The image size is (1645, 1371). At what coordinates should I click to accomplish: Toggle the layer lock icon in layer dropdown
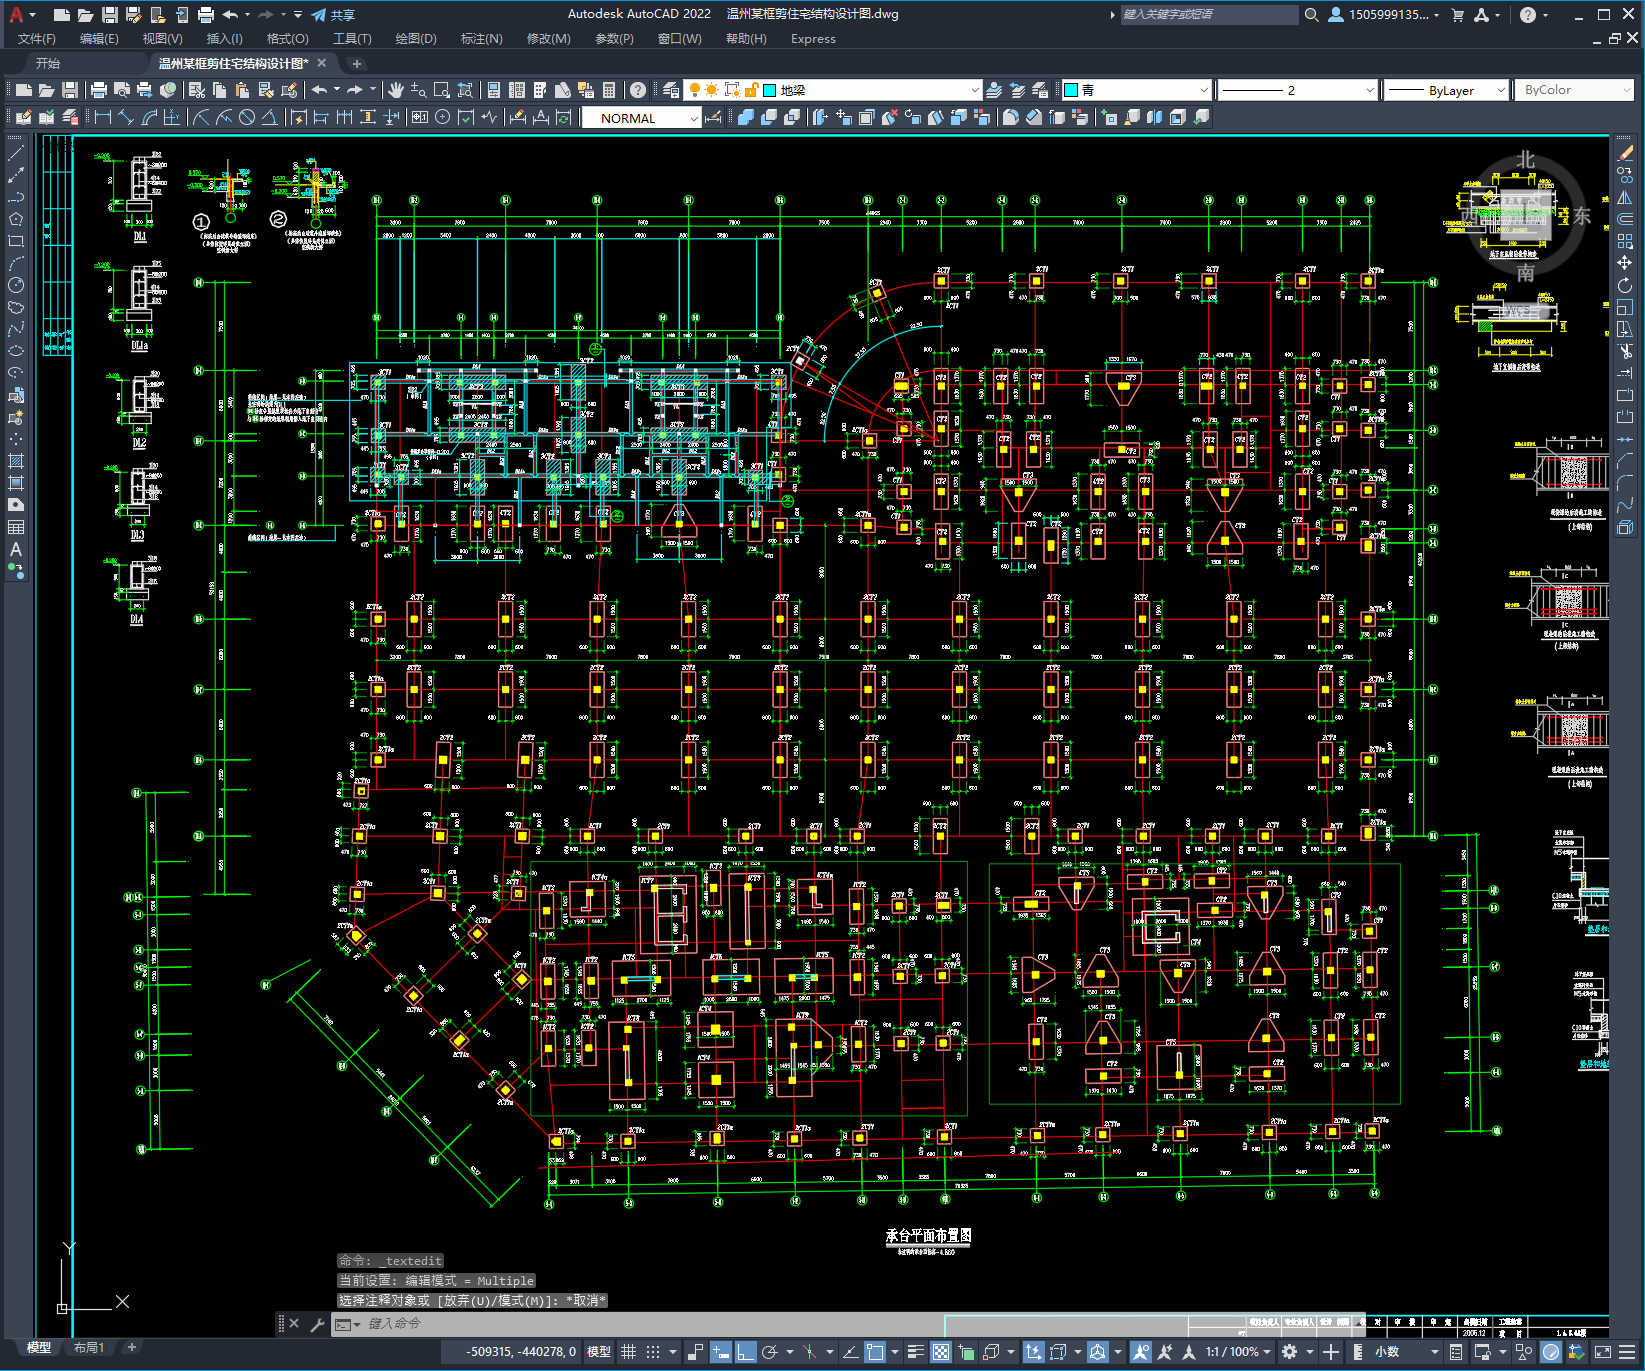point(752,90)
